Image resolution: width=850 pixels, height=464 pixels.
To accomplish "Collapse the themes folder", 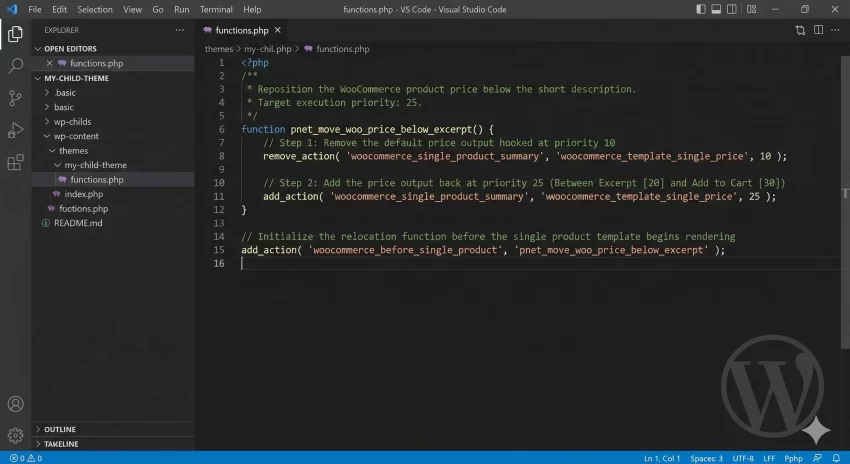I will pos(113,151).
